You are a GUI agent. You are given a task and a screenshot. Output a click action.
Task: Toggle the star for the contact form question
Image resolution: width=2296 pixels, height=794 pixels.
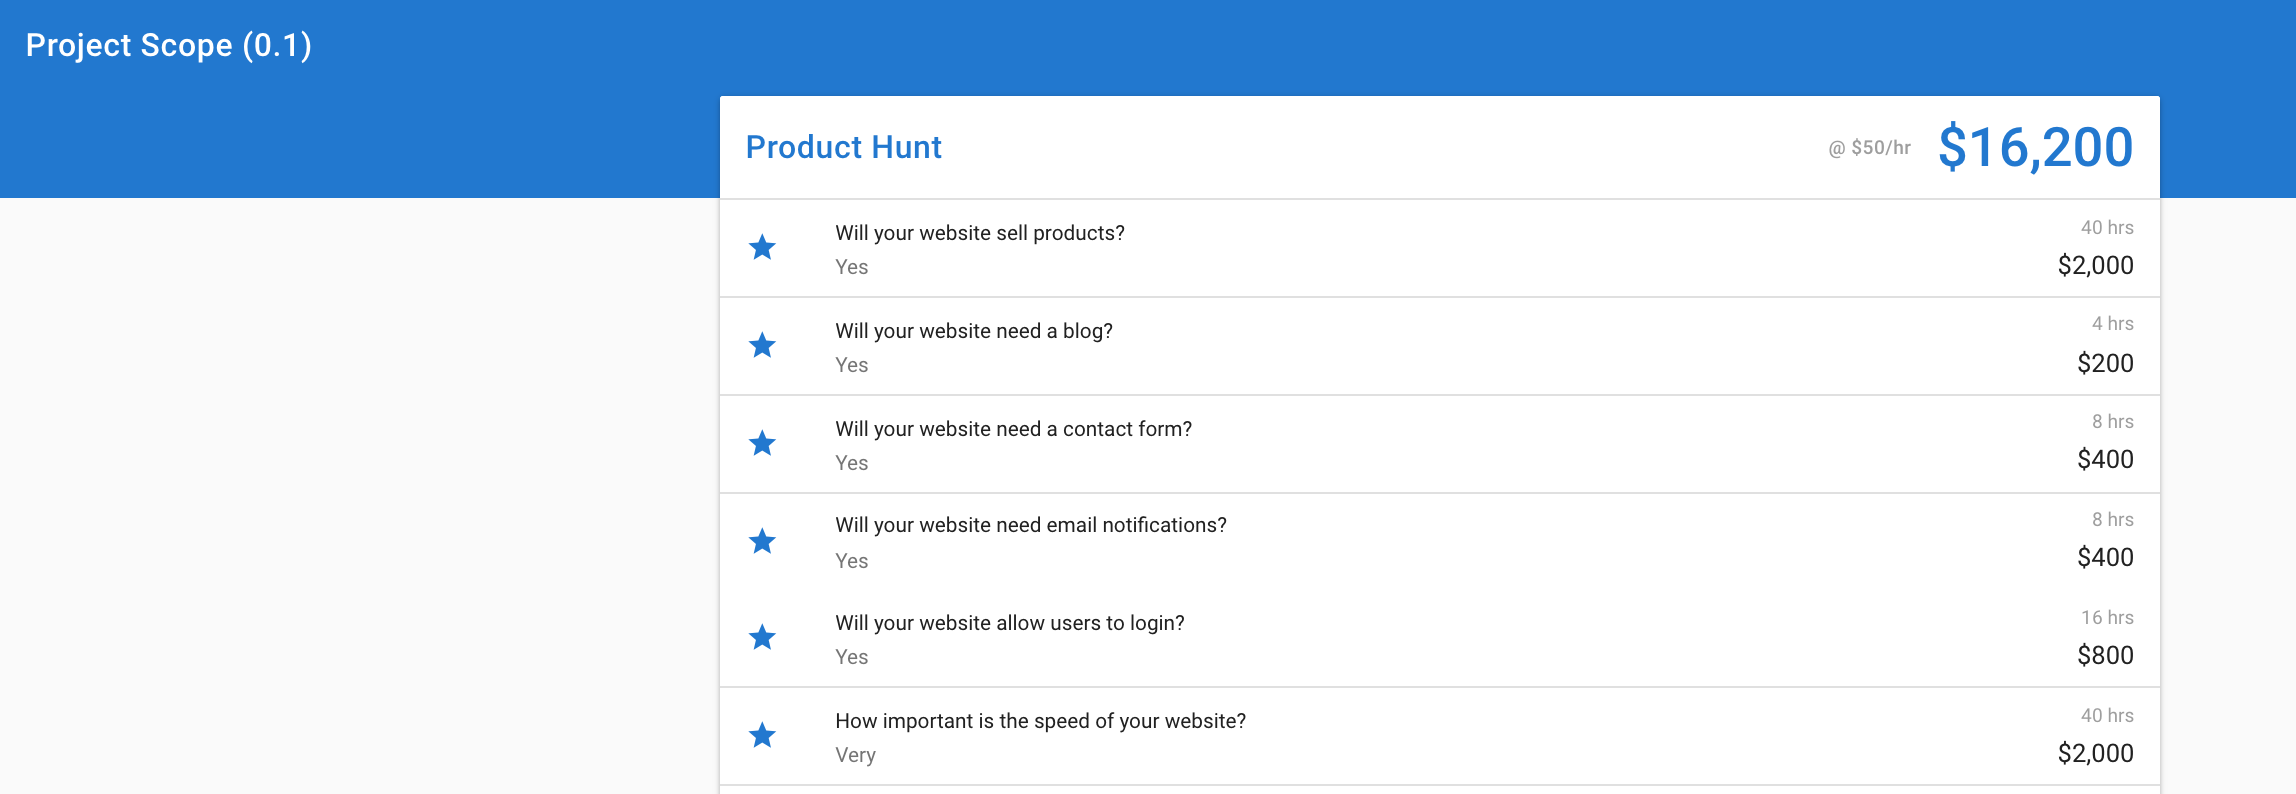[762, 443]
